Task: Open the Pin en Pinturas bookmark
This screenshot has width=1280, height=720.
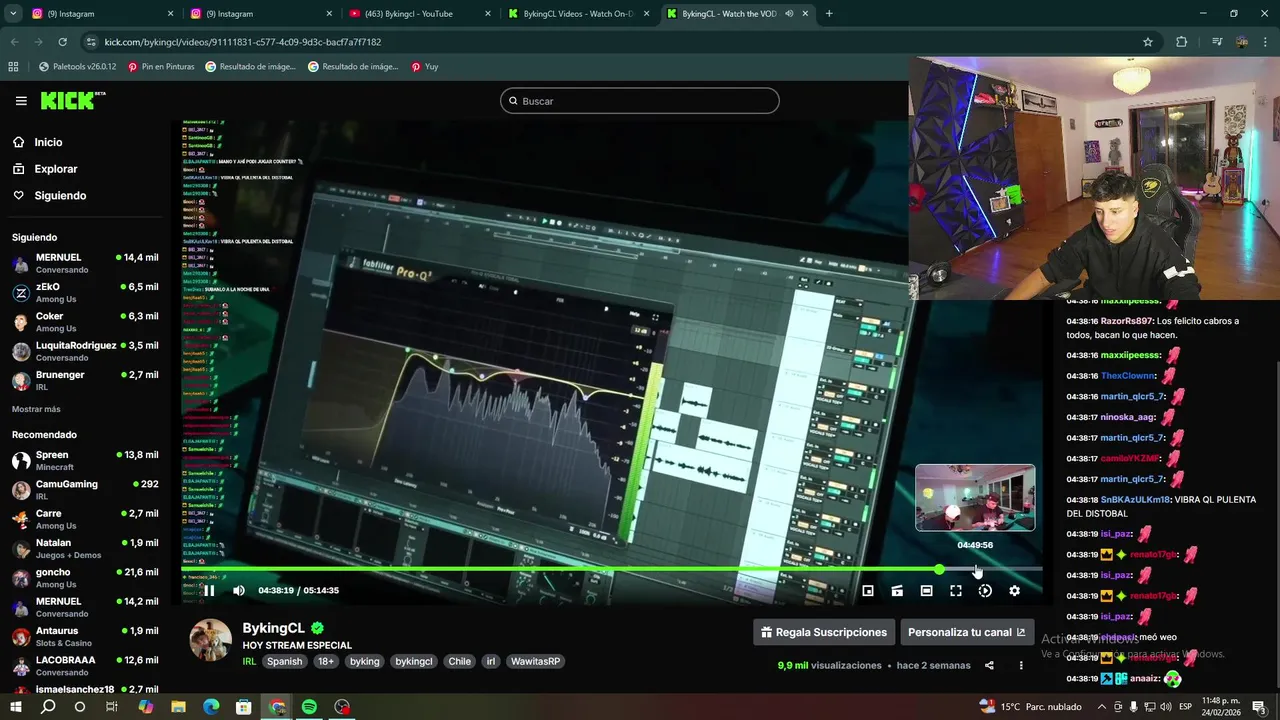Action: (x=161, y=67)
